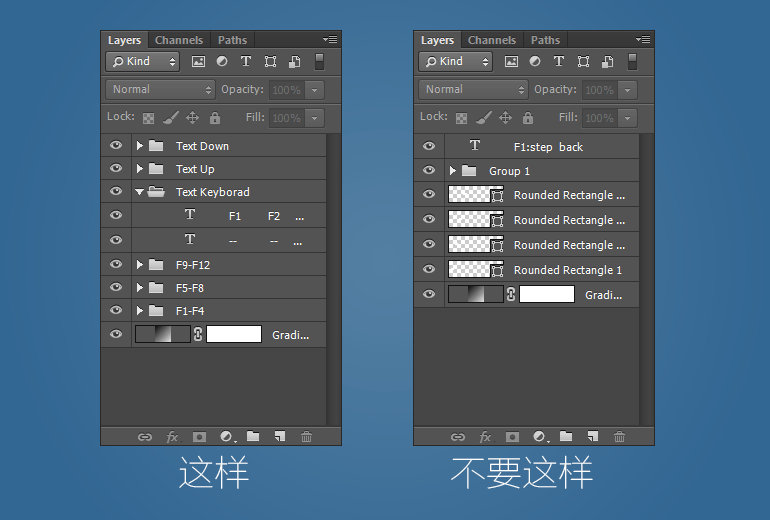The image size is (770, 520).
Task: Expand the F9-F12 group
Action: (x=139, y=264)
